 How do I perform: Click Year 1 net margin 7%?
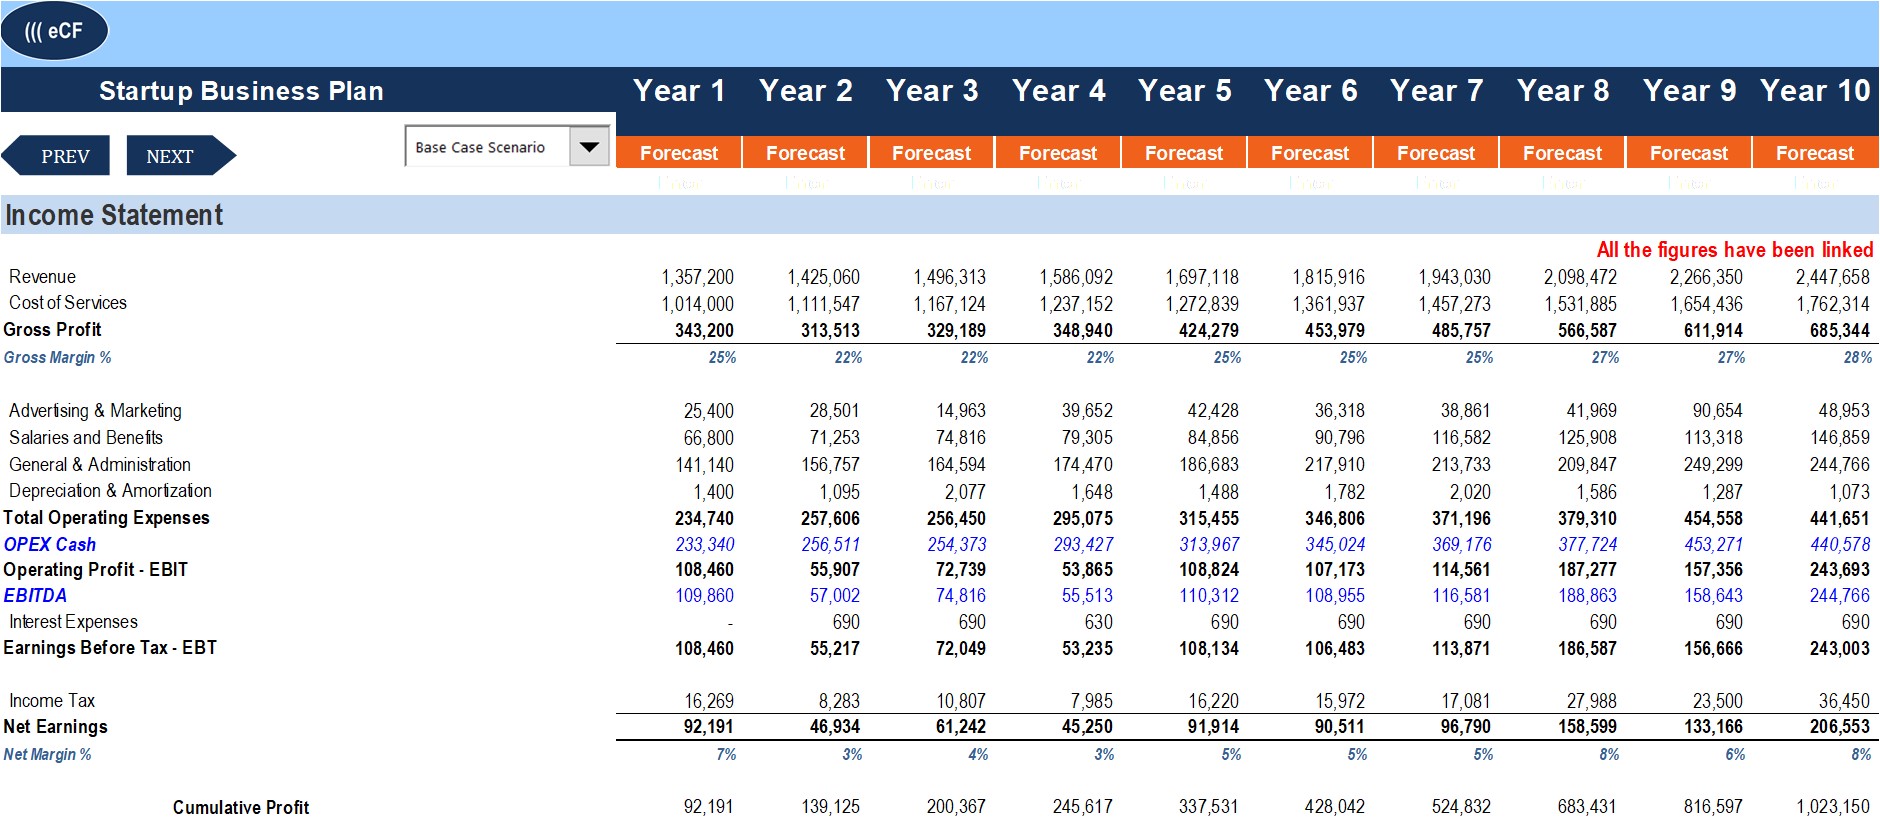[727, 754]
